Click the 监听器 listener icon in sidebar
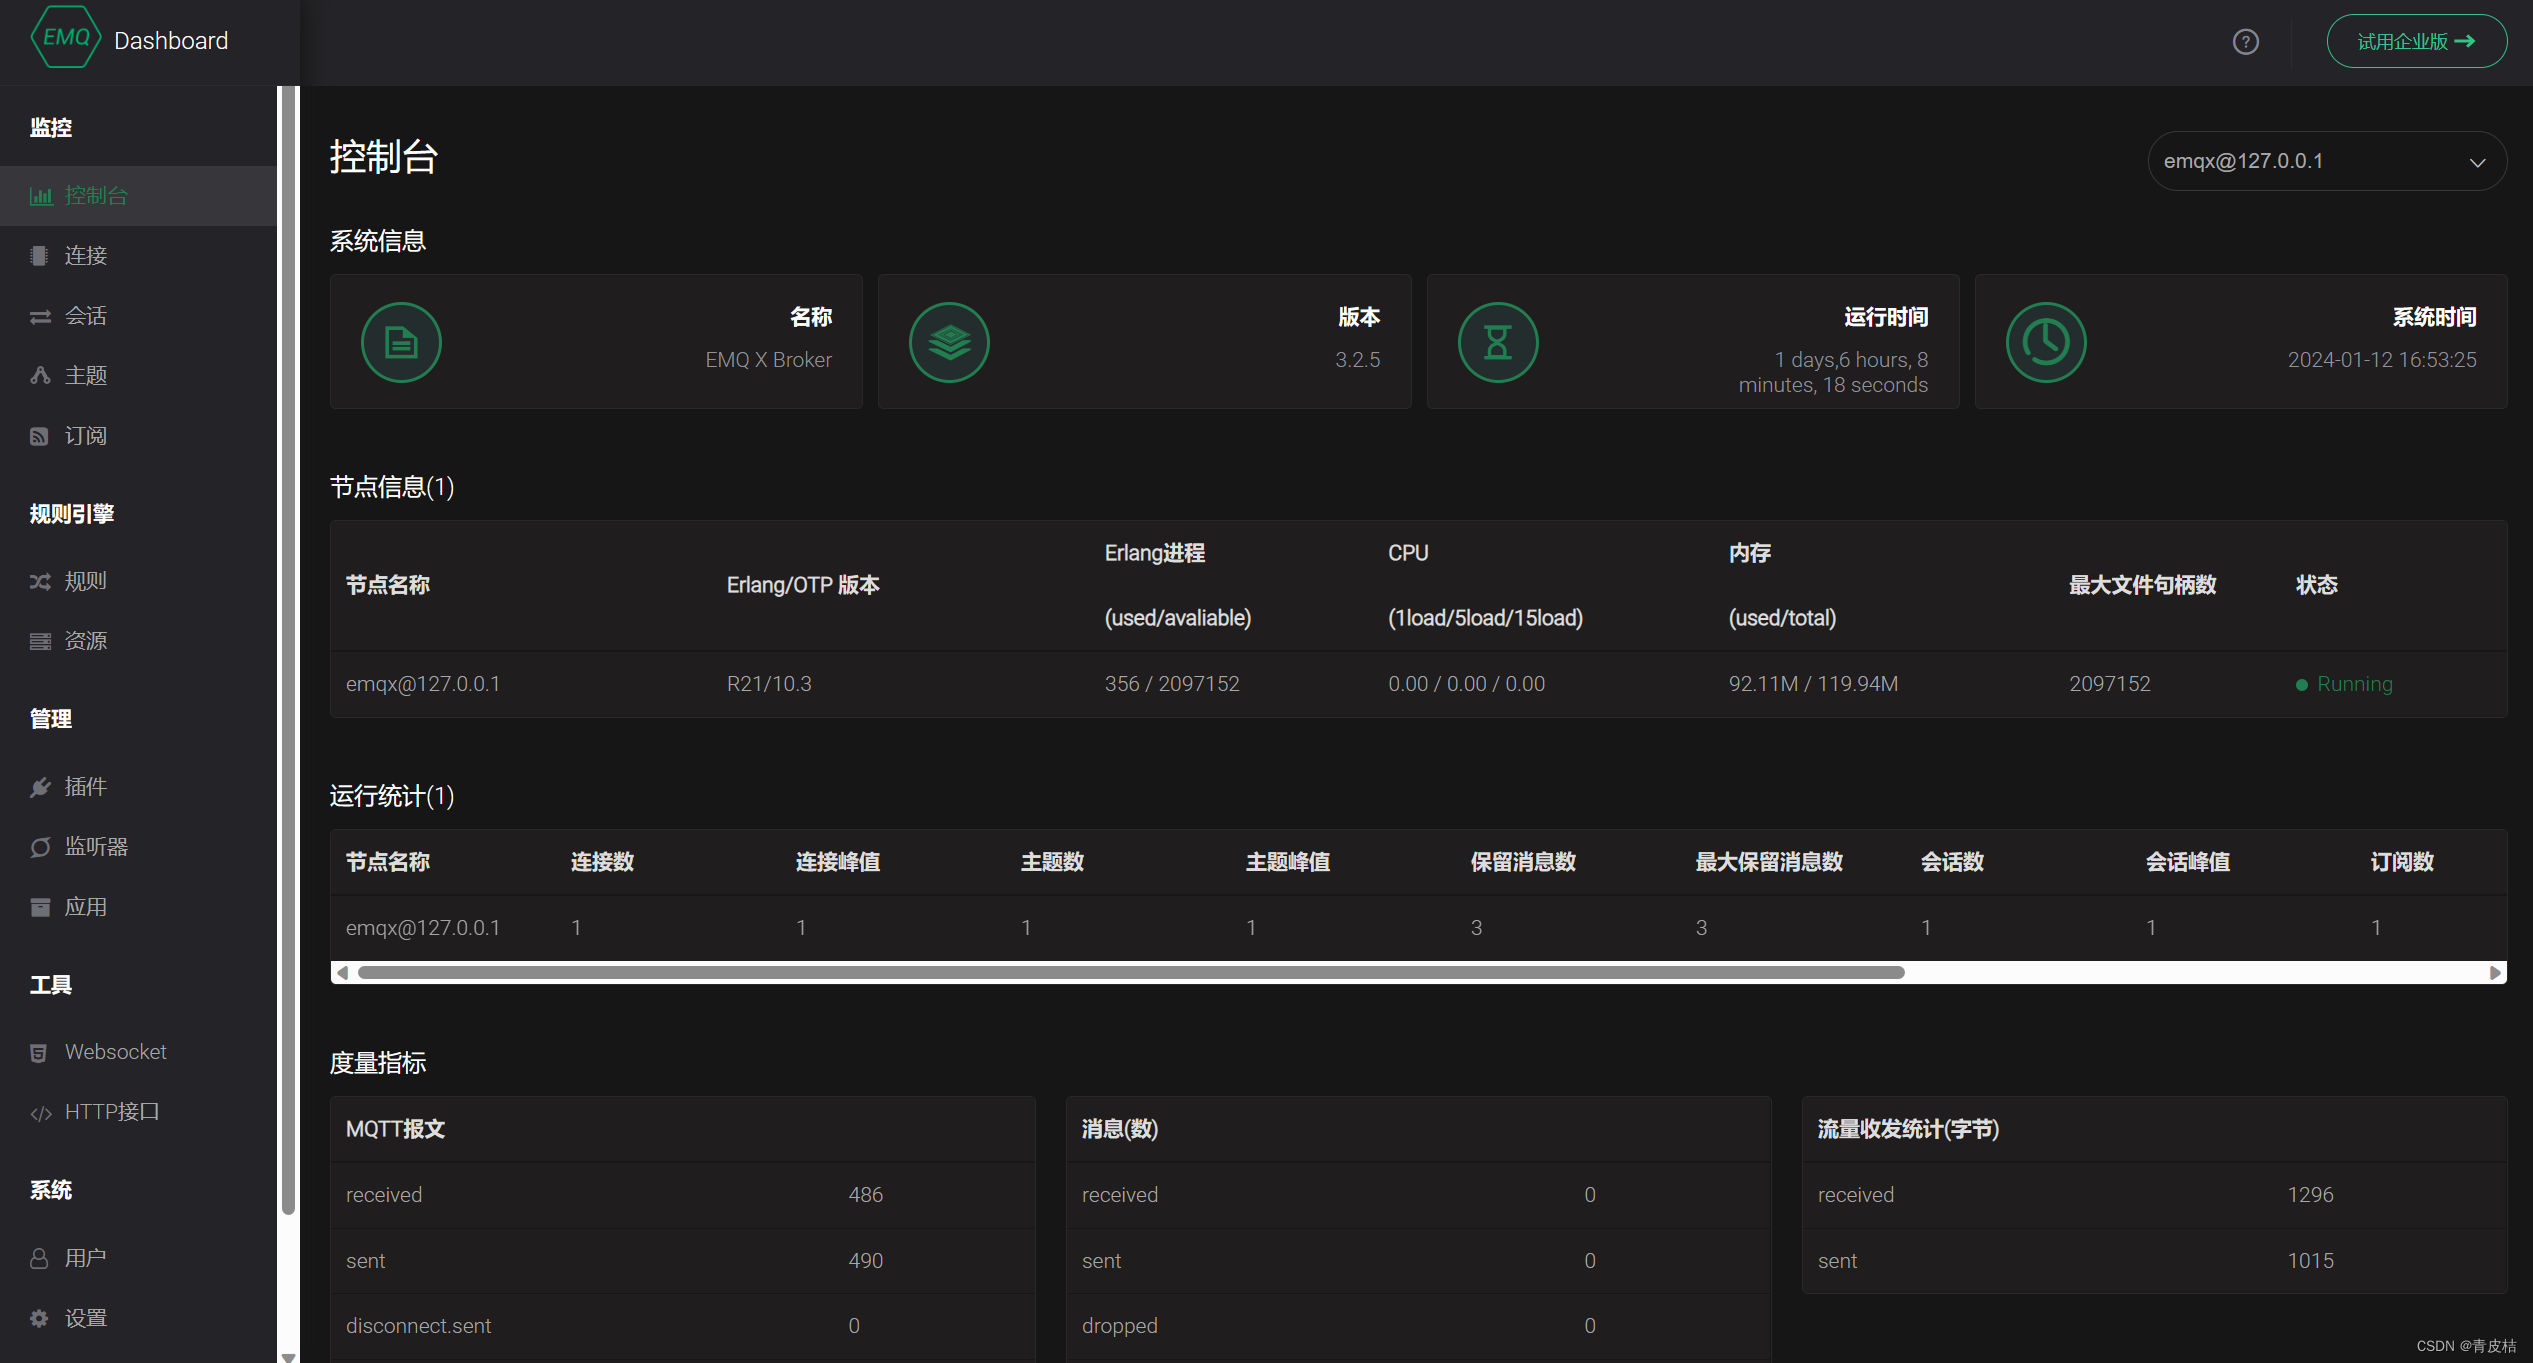The height and width of the screenshot is (1363, 2533). click(40, 847)
